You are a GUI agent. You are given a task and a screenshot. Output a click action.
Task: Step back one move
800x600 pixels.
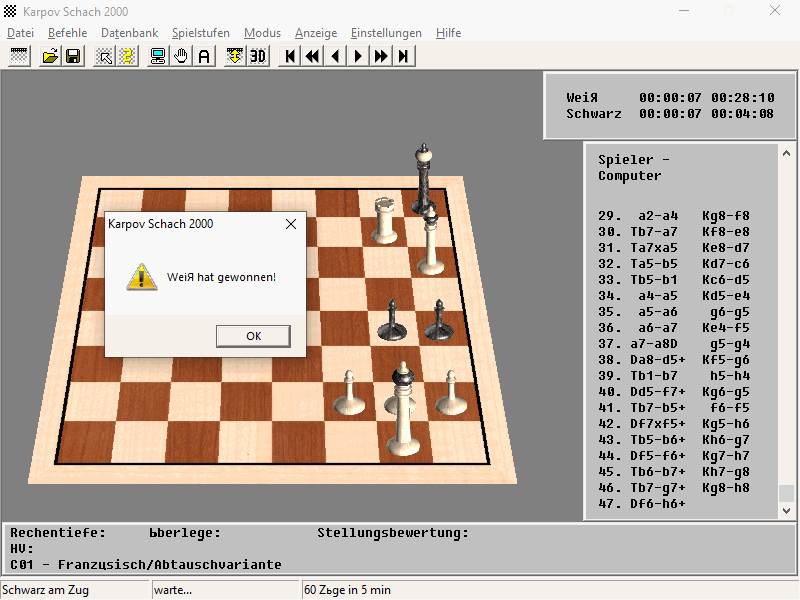tap(335, 56)
